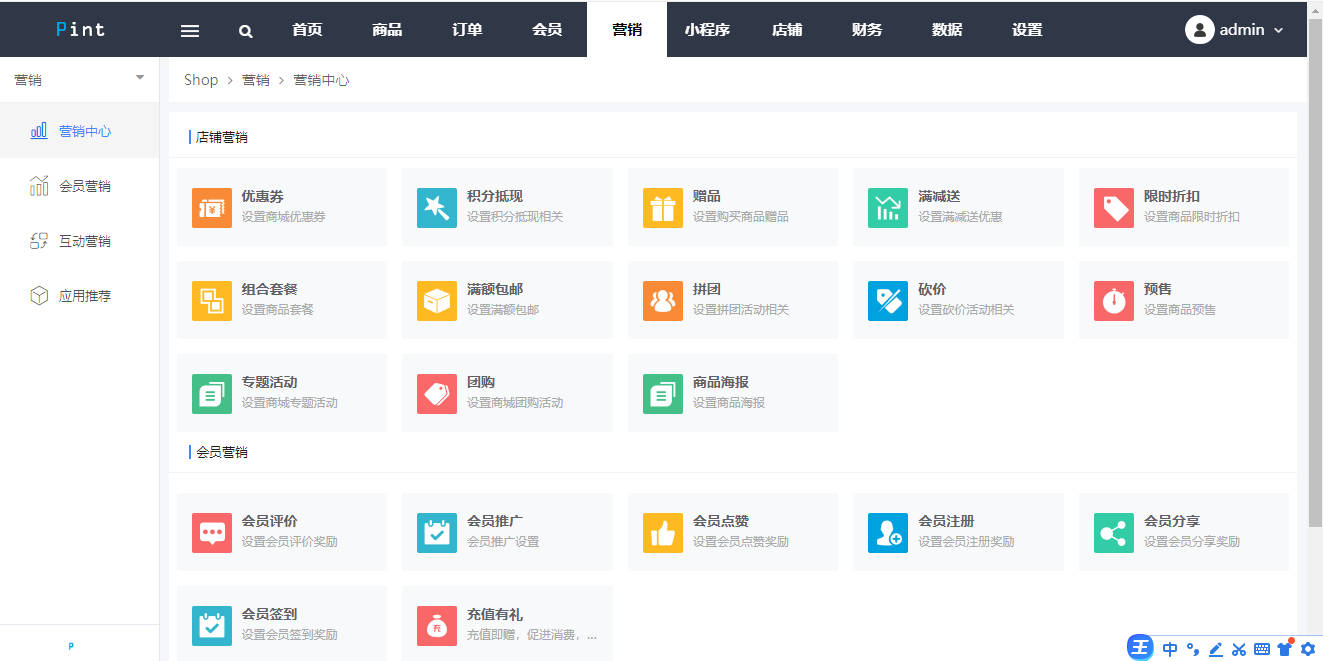
Task: Open the 砍价 icon
Action: point(888,300)
